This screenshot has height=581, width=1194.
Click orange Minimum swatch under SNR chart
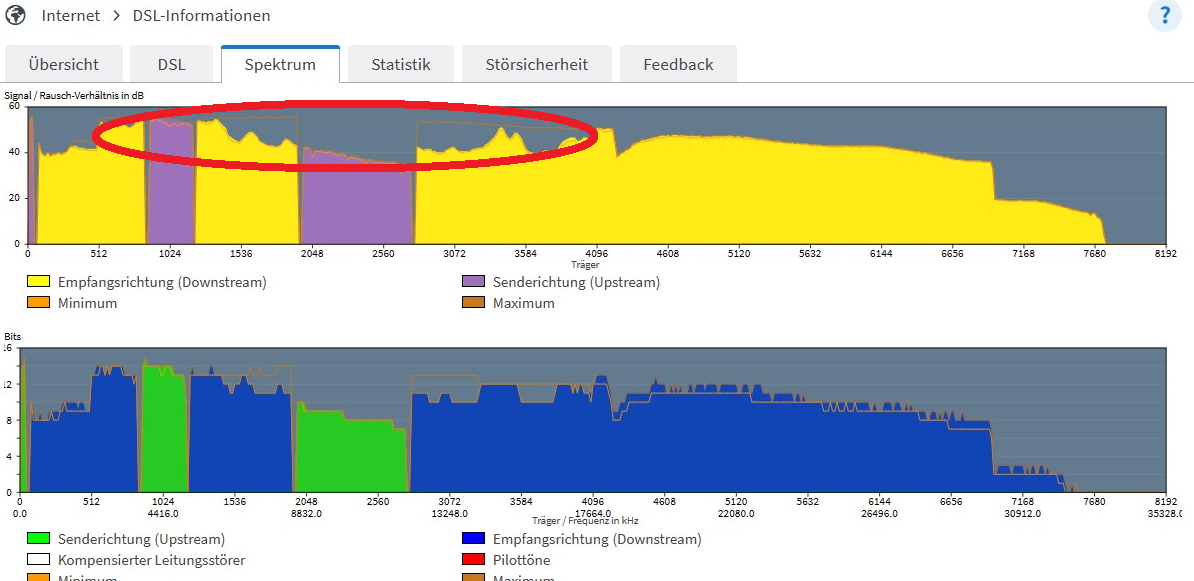coord(38,303)
